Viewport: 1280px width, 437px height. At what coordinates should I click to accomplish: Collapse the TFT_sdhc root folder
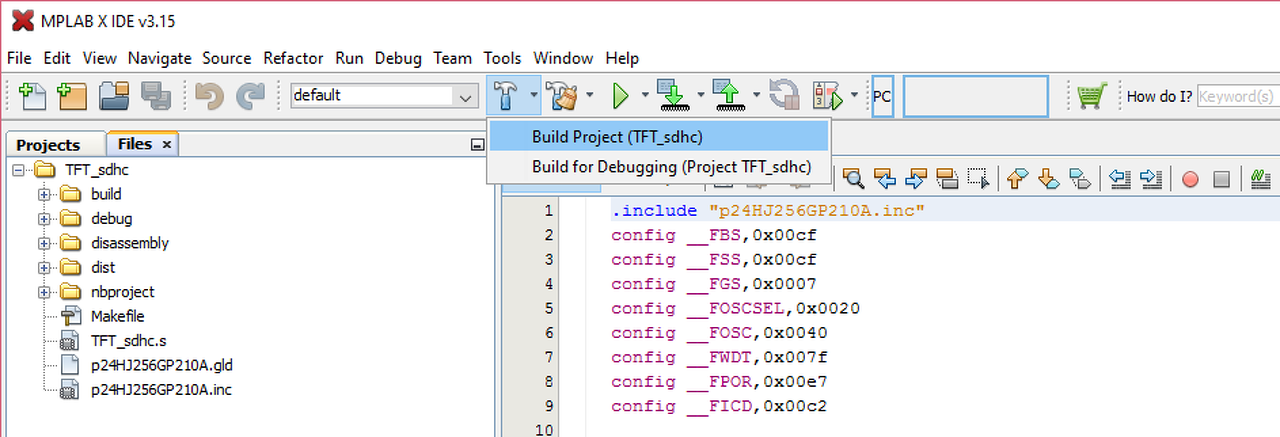pos(19,170)
